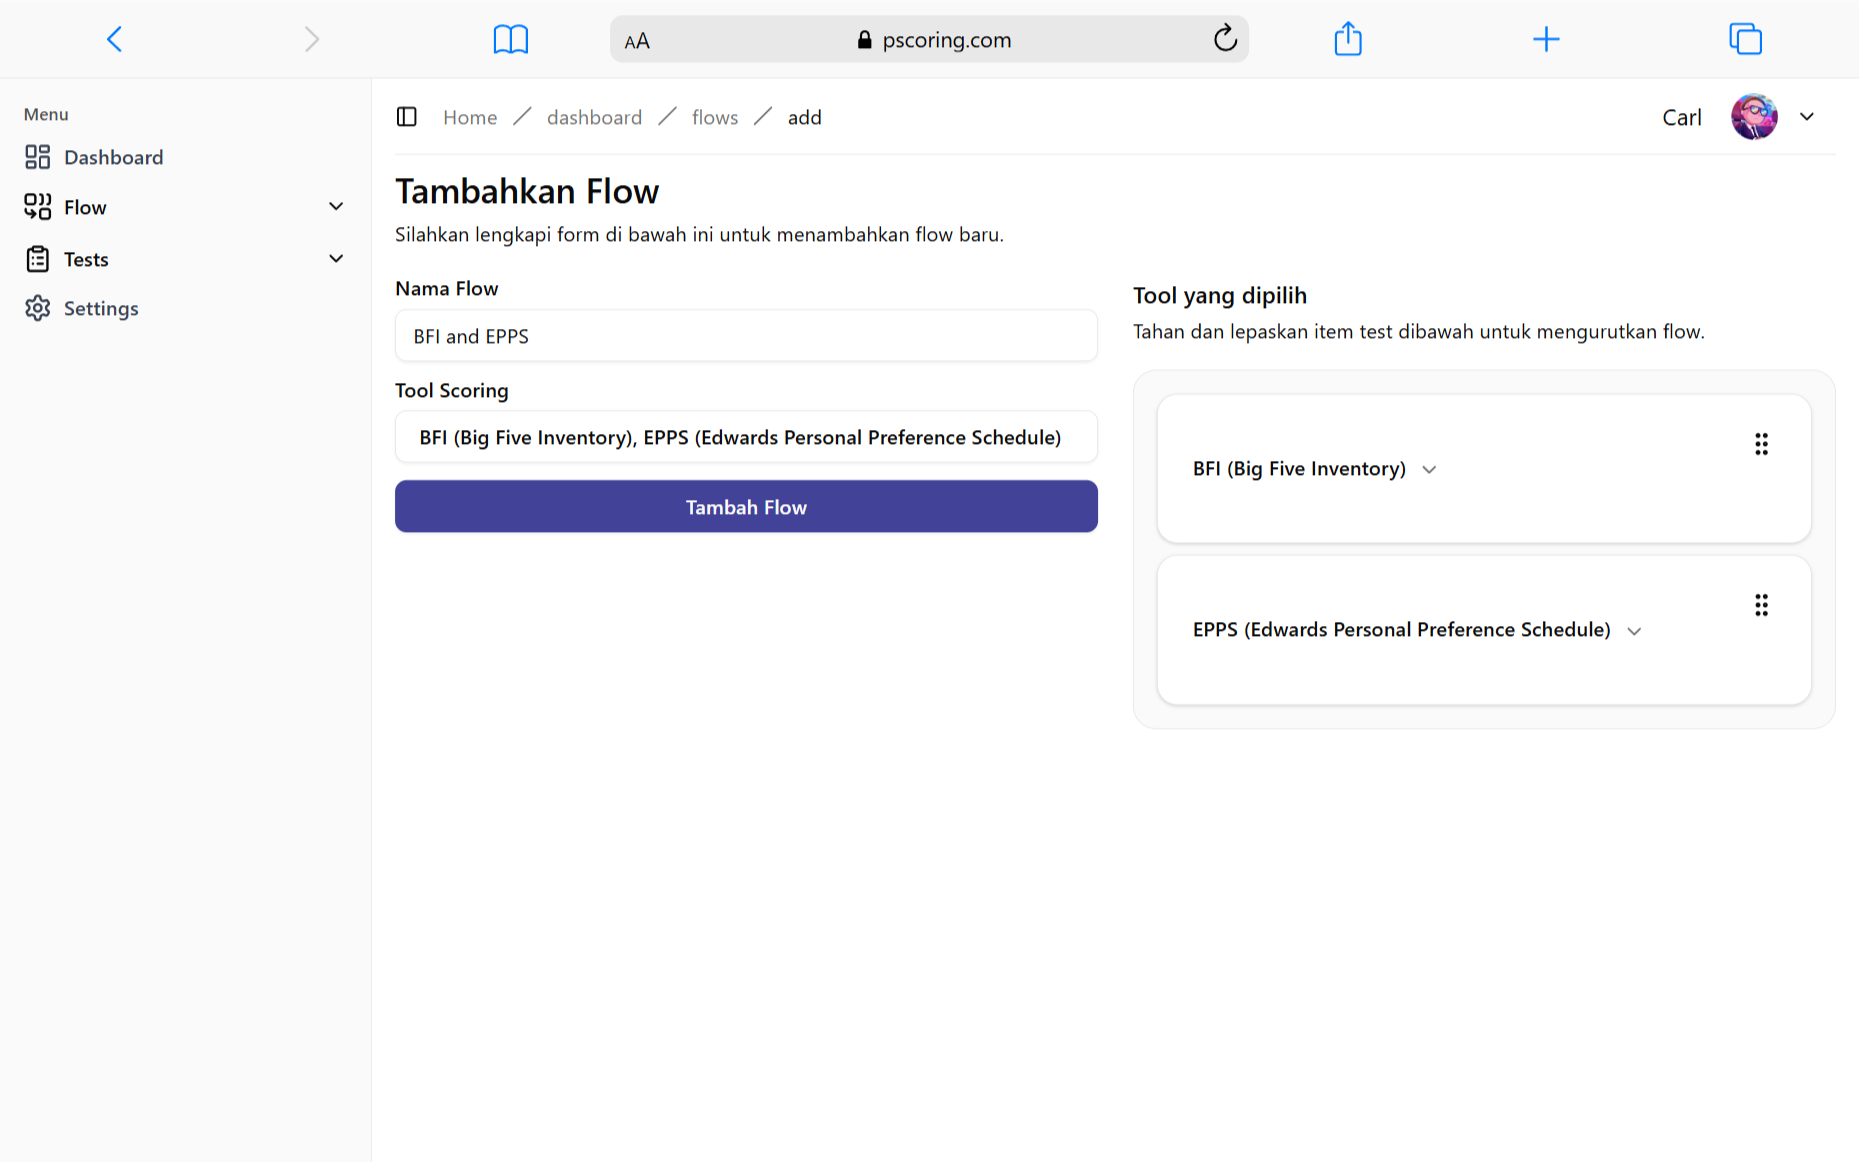Click the Tambah Flow button

(746, 507)
